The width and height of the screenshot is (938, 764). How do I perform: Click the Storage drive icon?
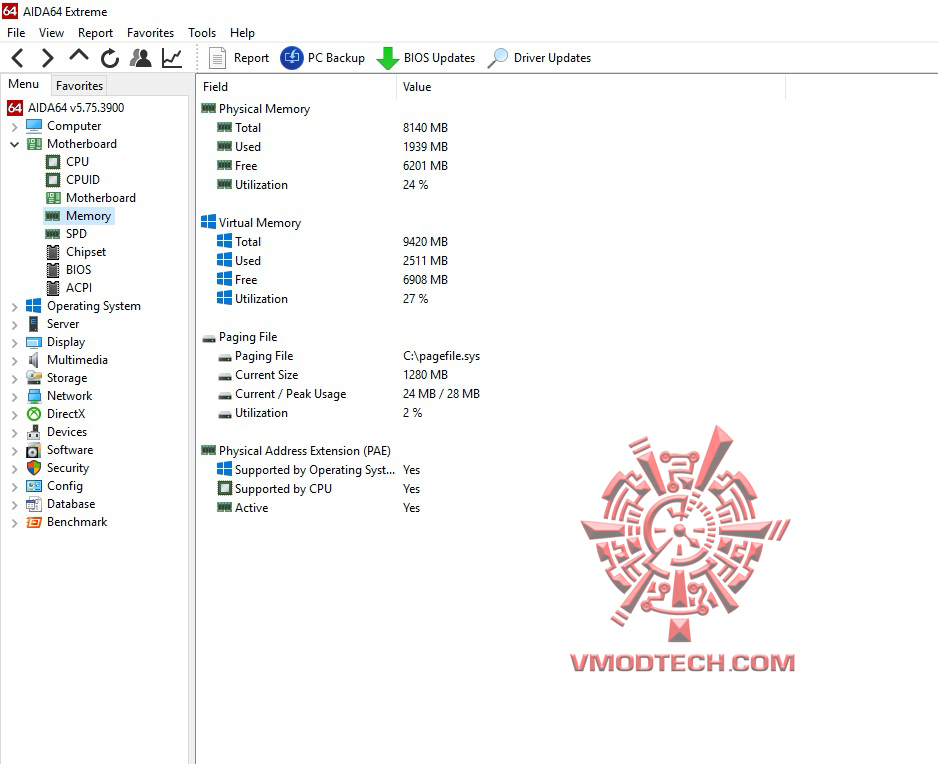[34, 378]
